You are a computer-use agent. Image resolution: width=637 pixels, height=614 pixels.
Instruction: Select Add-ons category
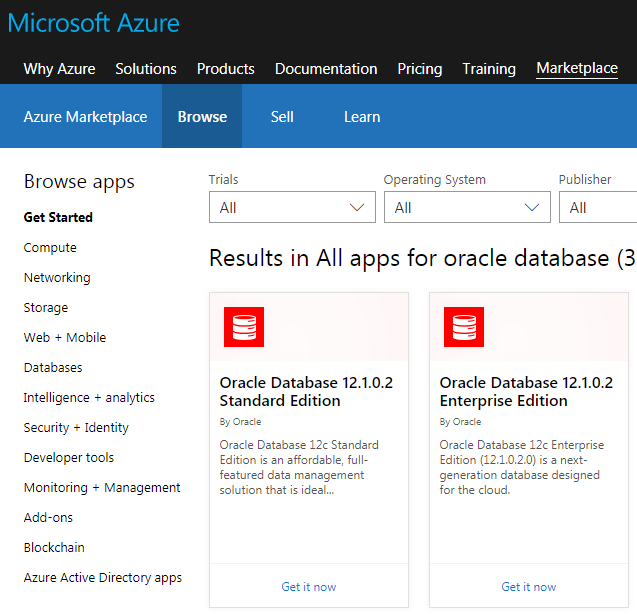coord(48,517)
